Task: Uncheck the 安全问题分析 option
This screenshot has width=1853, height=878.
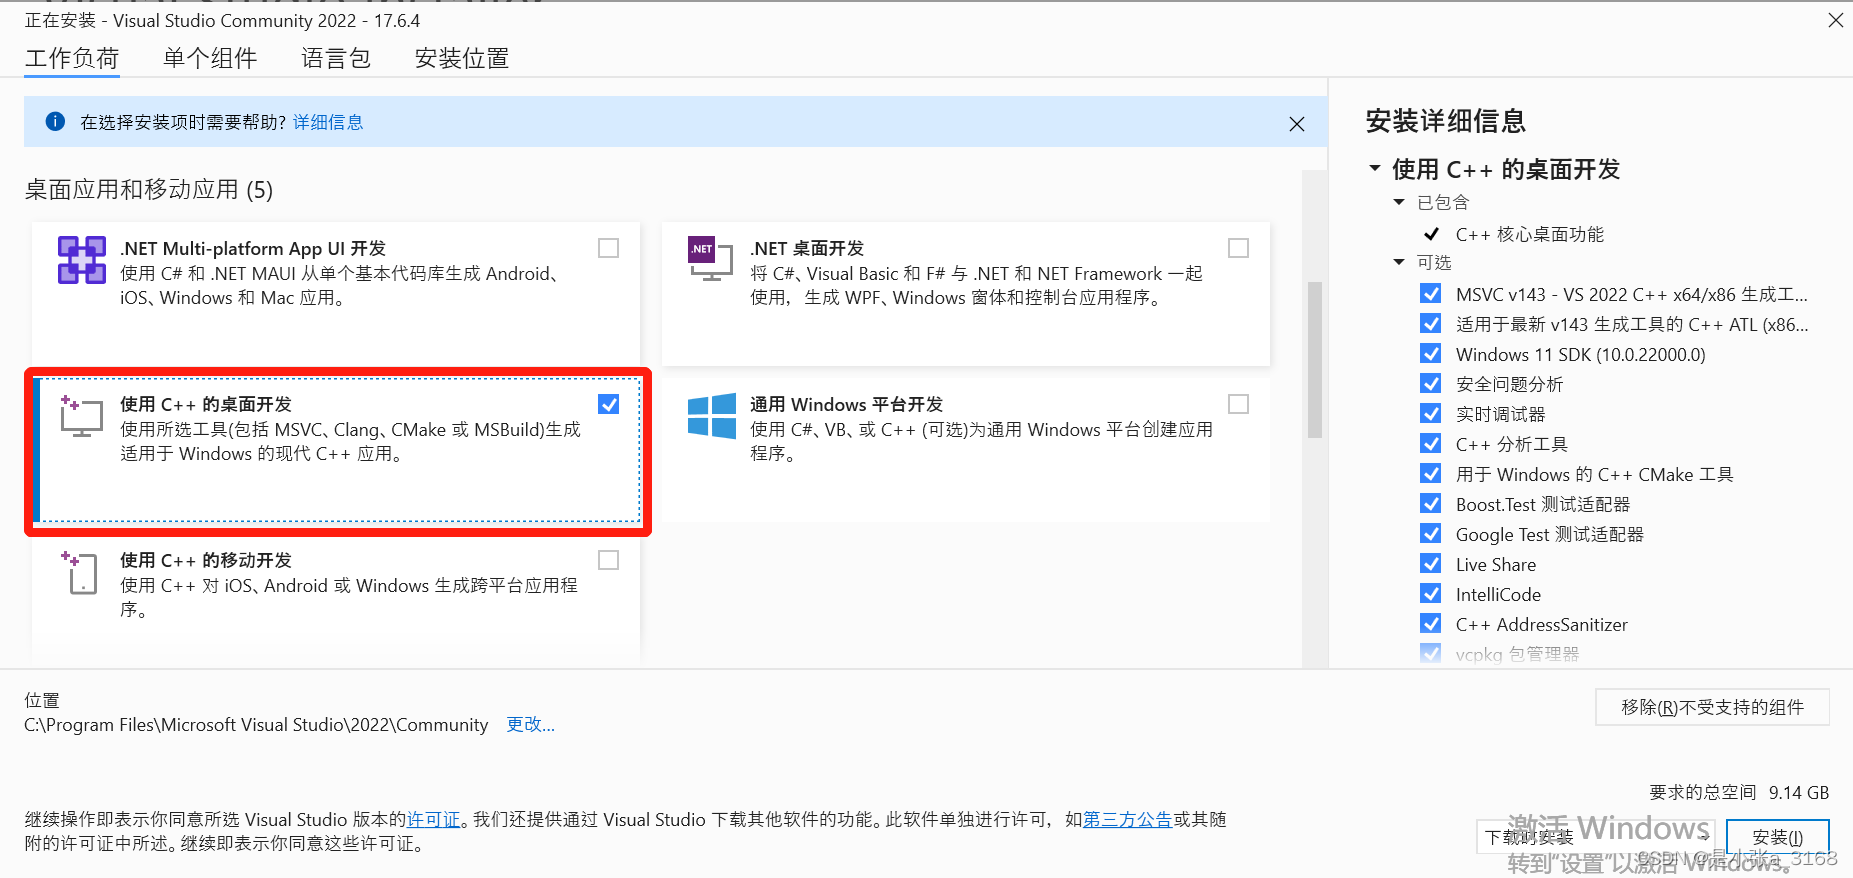Action: click(1431, 384)
